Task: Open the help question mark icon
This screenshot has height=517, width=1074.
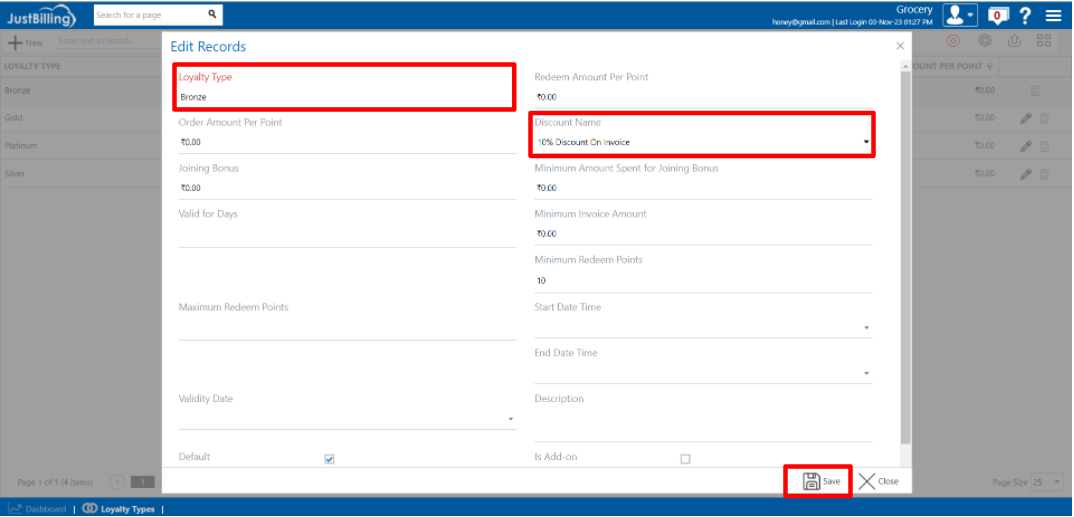Action: (1025, 15)
